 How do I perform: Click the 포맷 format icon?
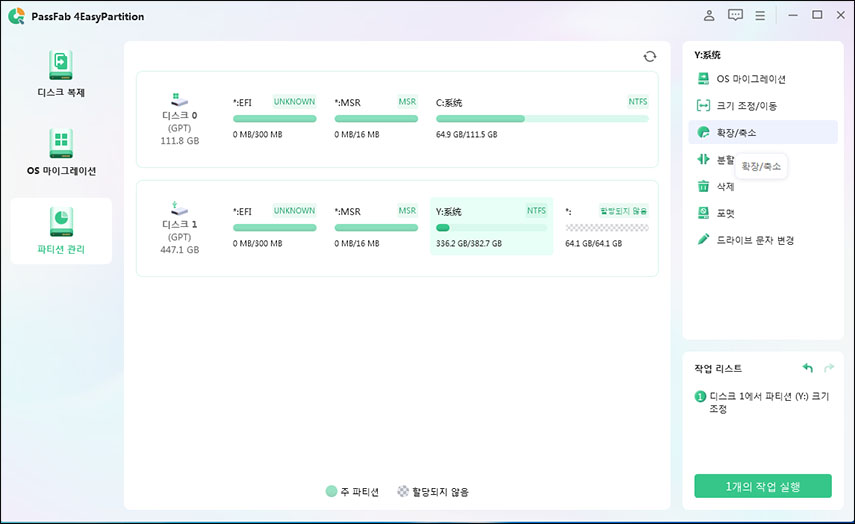click(703, 213)
